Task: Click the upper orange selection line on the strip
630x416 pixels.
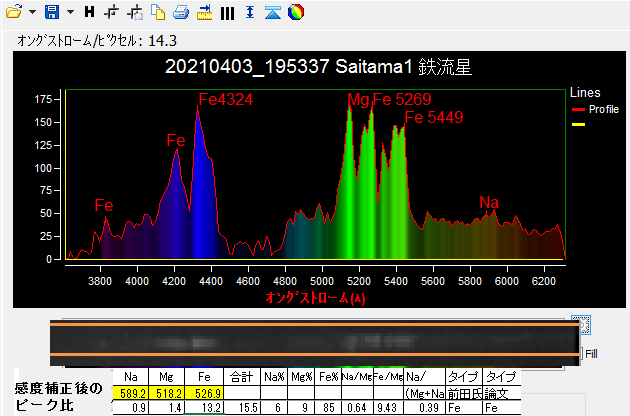Action: [315, 324]
